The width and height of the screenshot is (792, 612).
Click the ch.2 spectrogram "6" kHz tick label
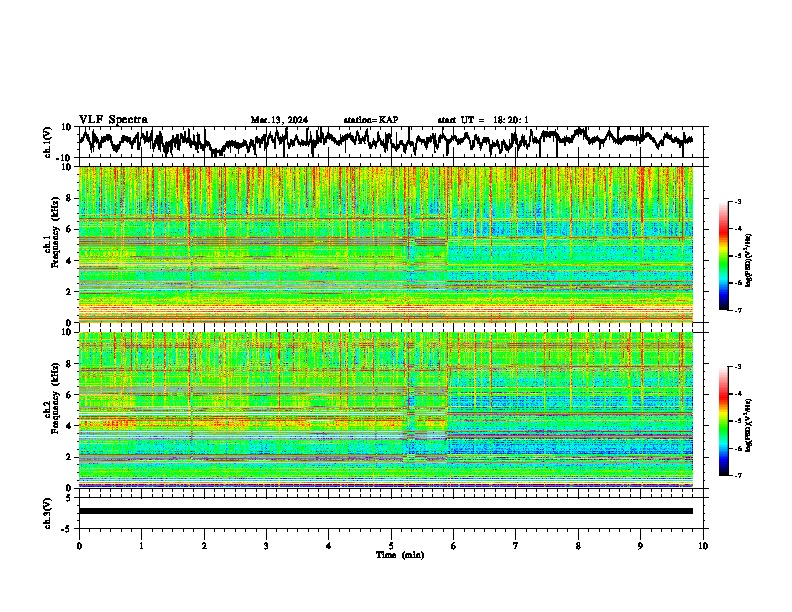69,395
